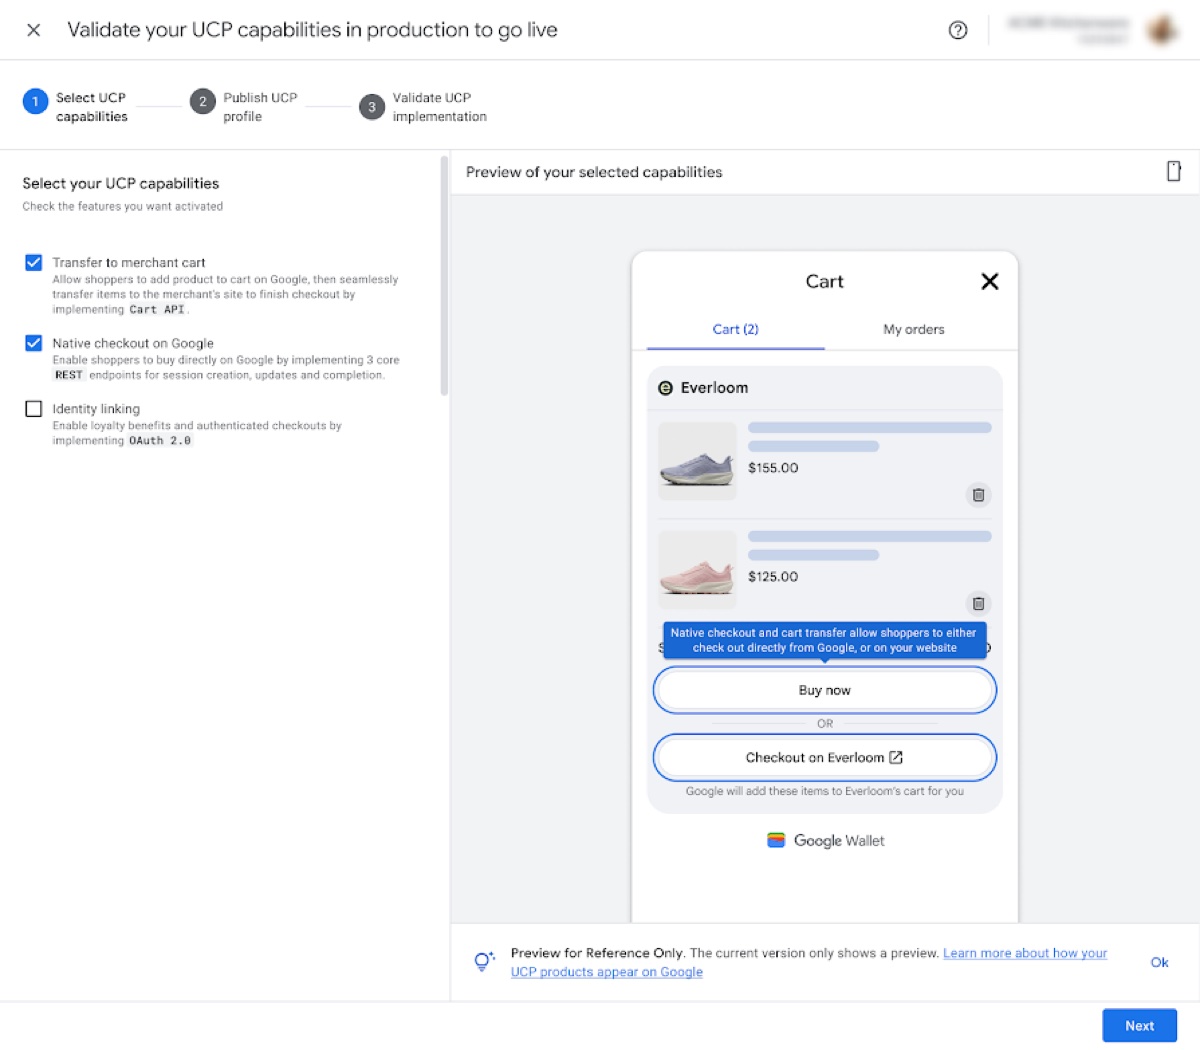Go to step 1 Select UCP capabilities
The image size is (1200, 1050).
76,106
